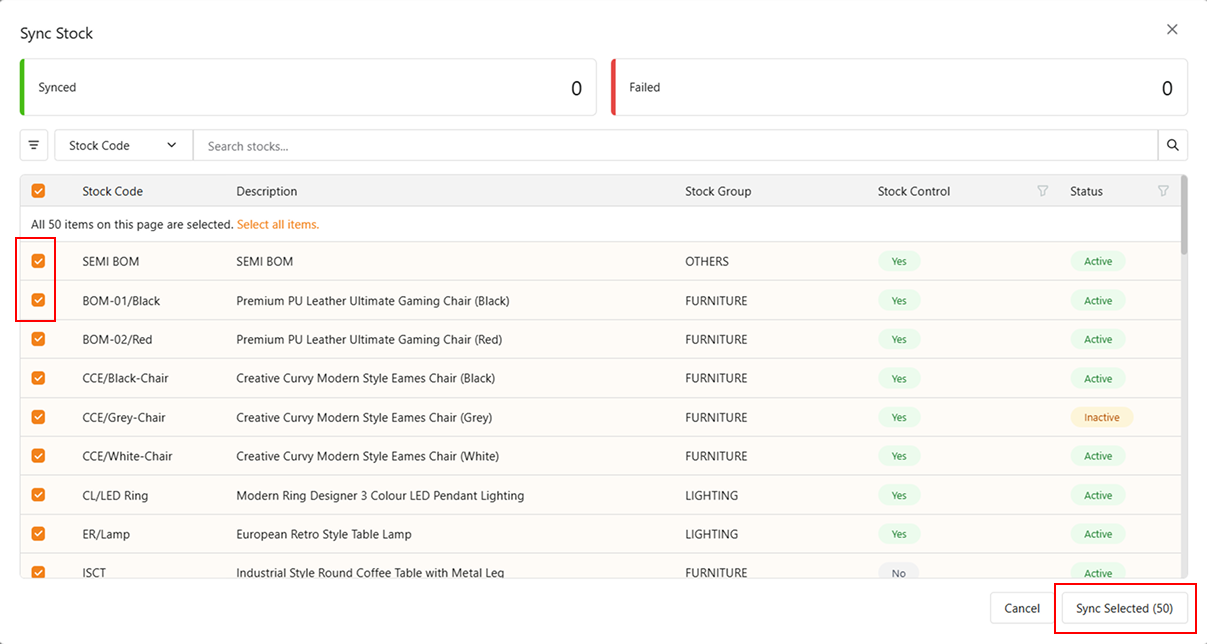The height and width of the screenshot is (644, 1207).
Task: Uncheck the CL/LED Ring row checkbox
Action: tap(38, 495)
